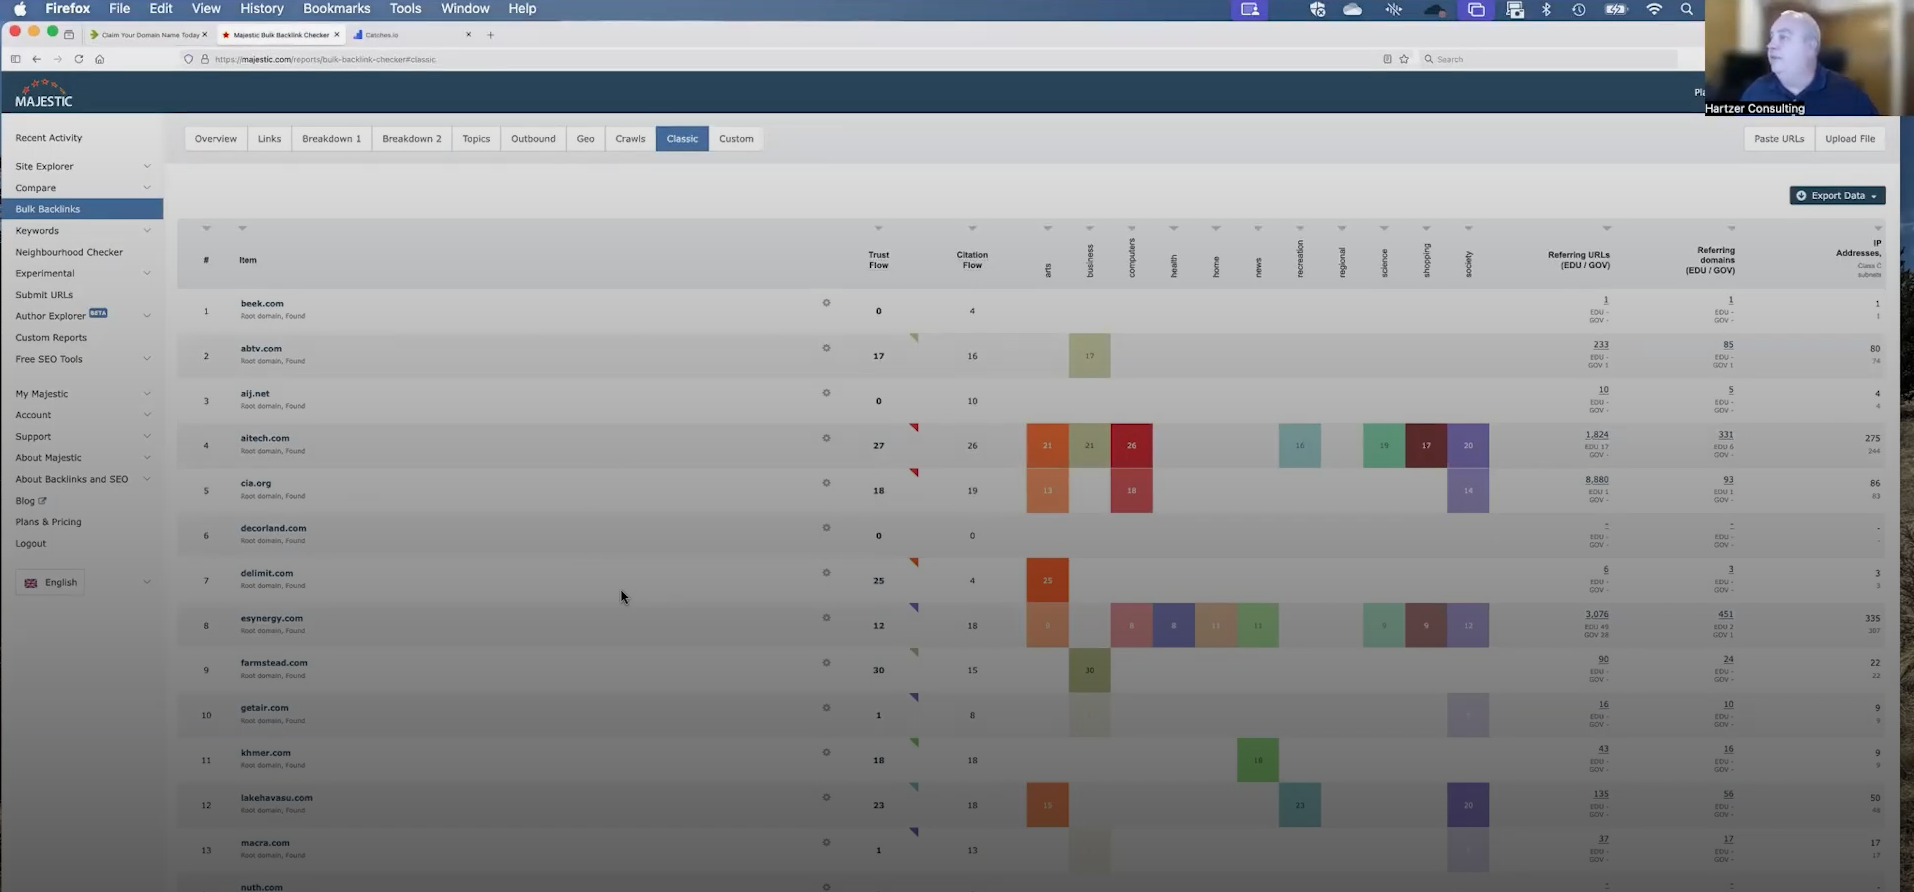1914x892 pixels.
Task: Open gear options for cia.org row
Action: [826, 483]
